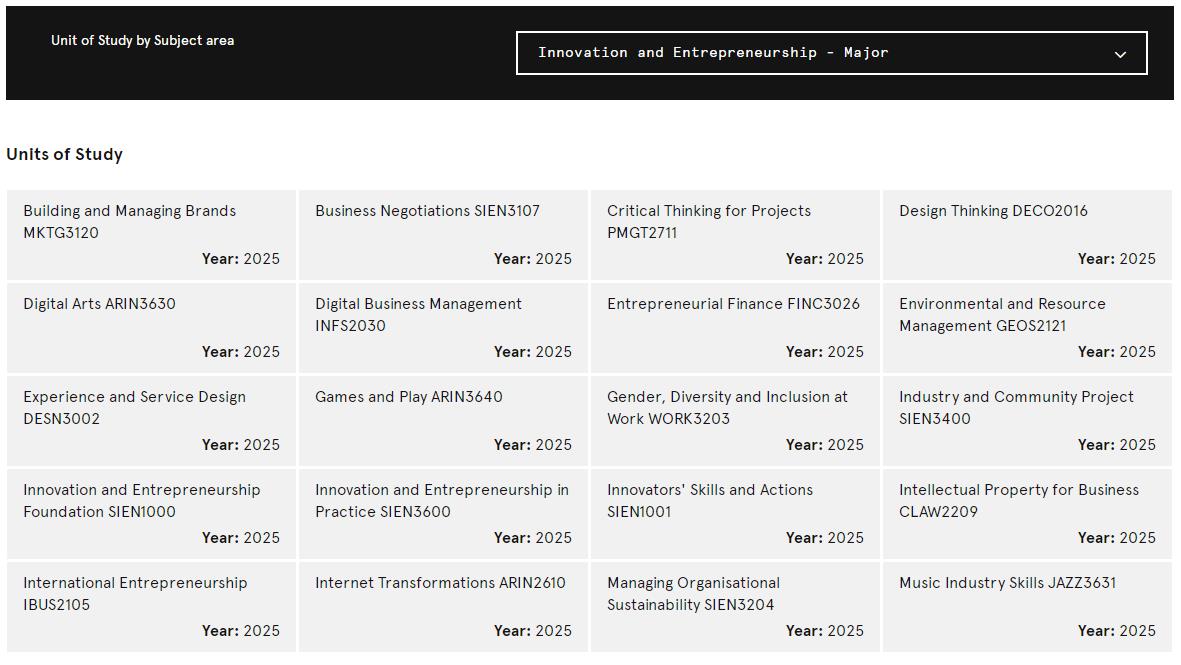Open Entrepreneurial Finance FINC3026 card
The width and height of the screenshot is (1181, 665).
click(735, 328)
